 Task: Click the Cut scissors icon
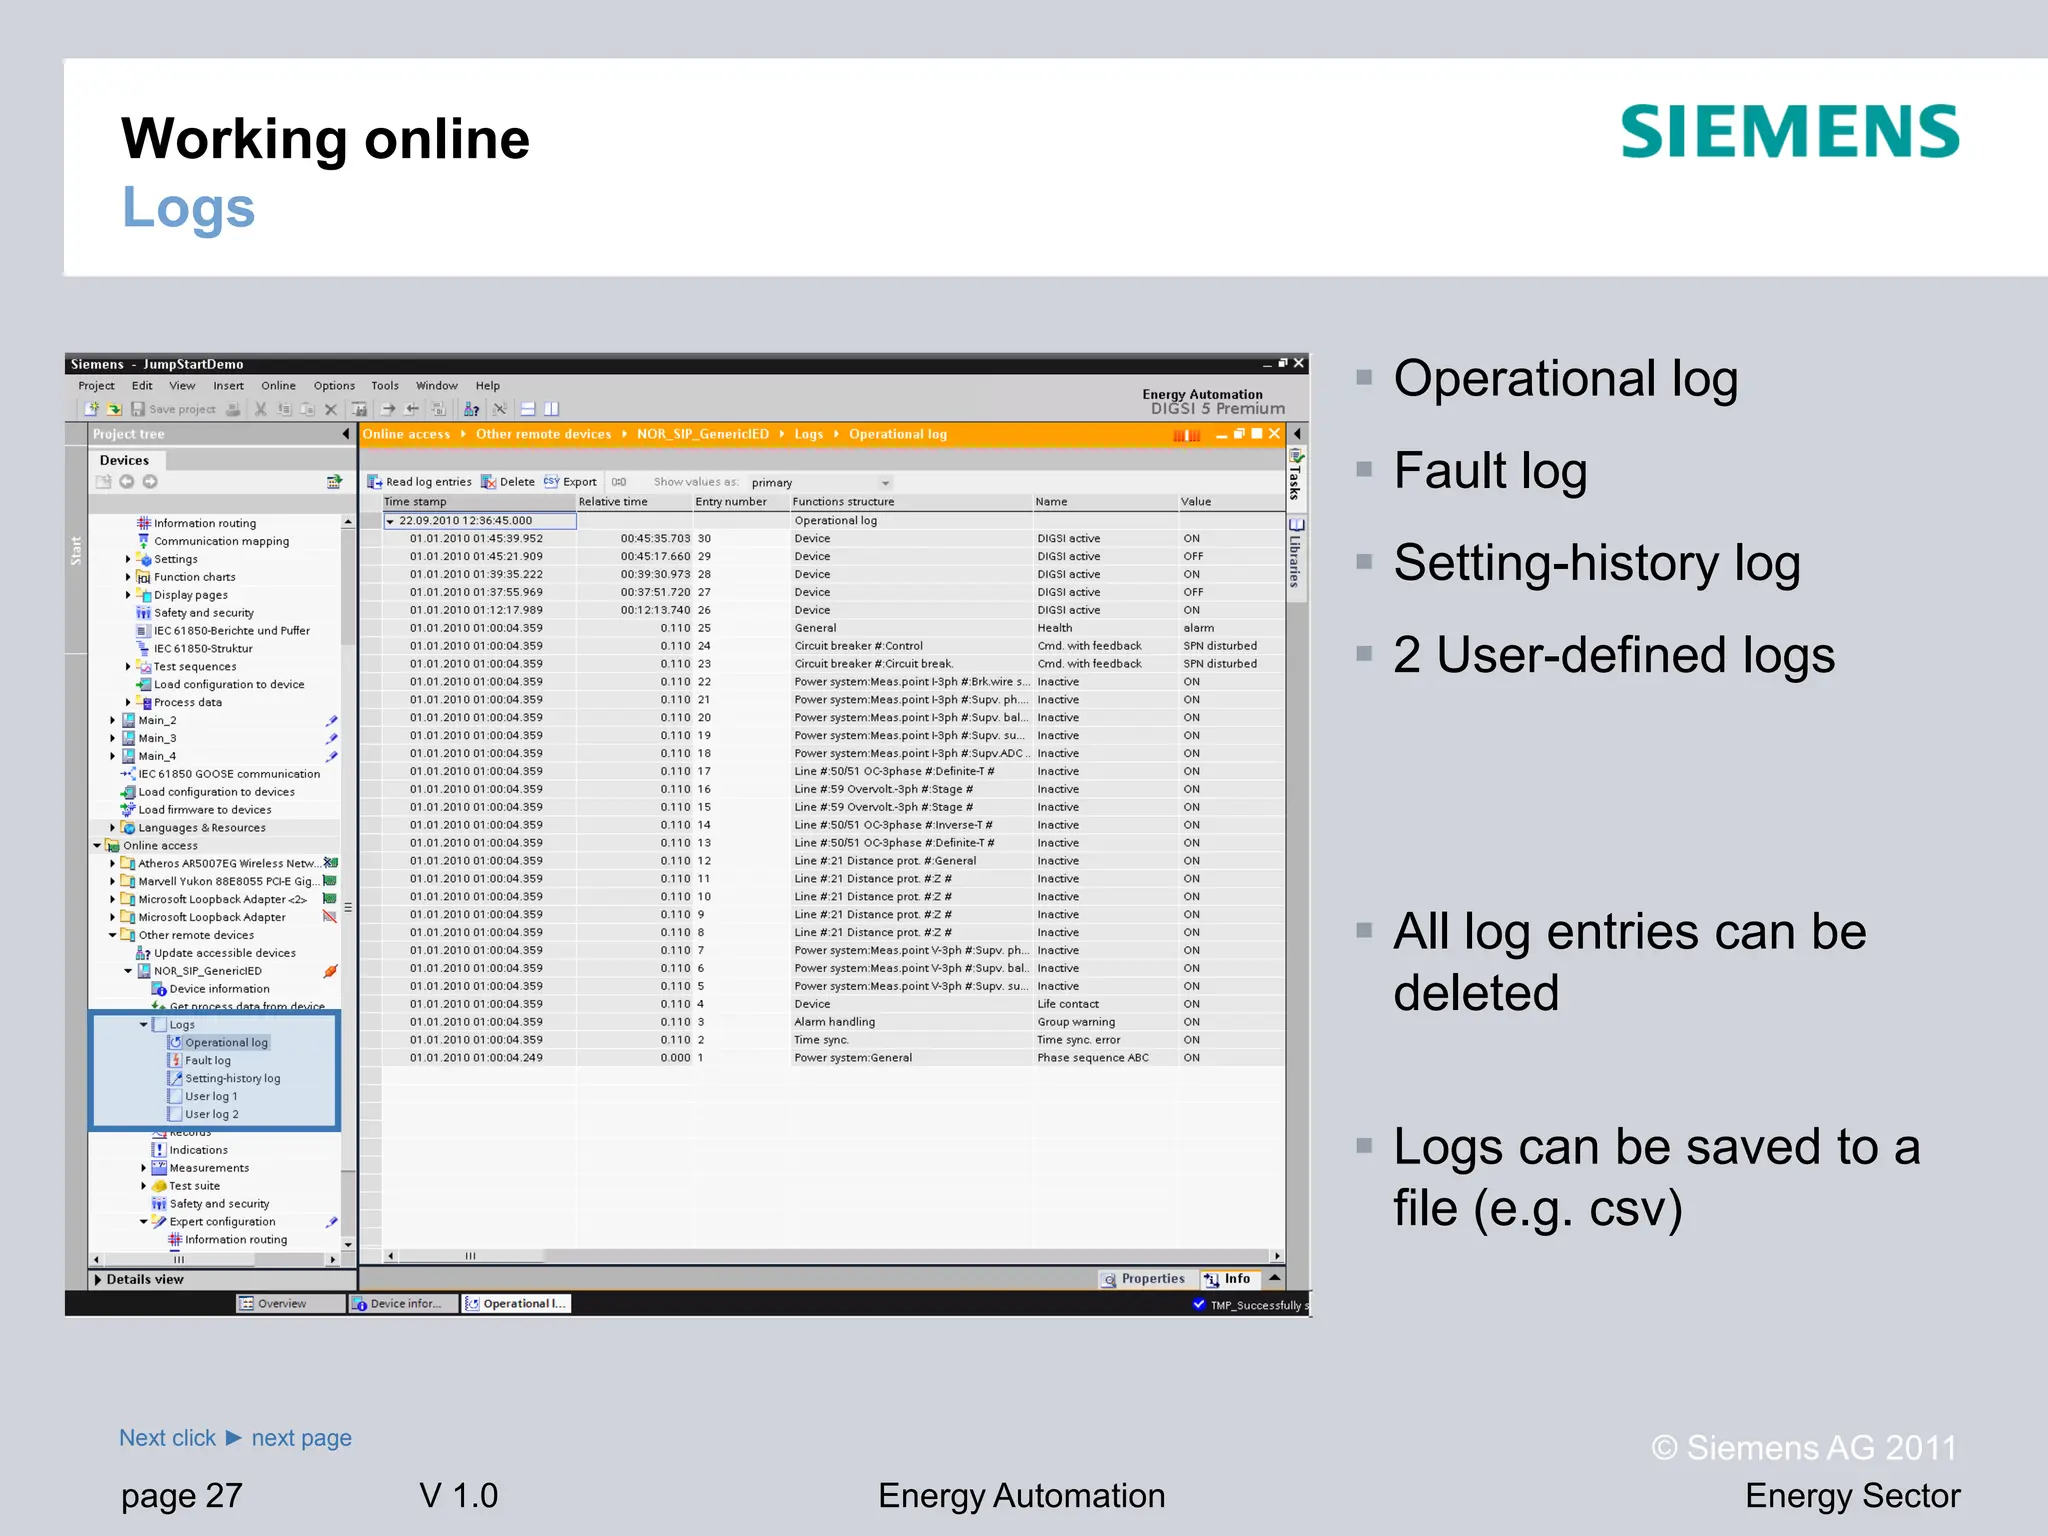pos(260,409)
